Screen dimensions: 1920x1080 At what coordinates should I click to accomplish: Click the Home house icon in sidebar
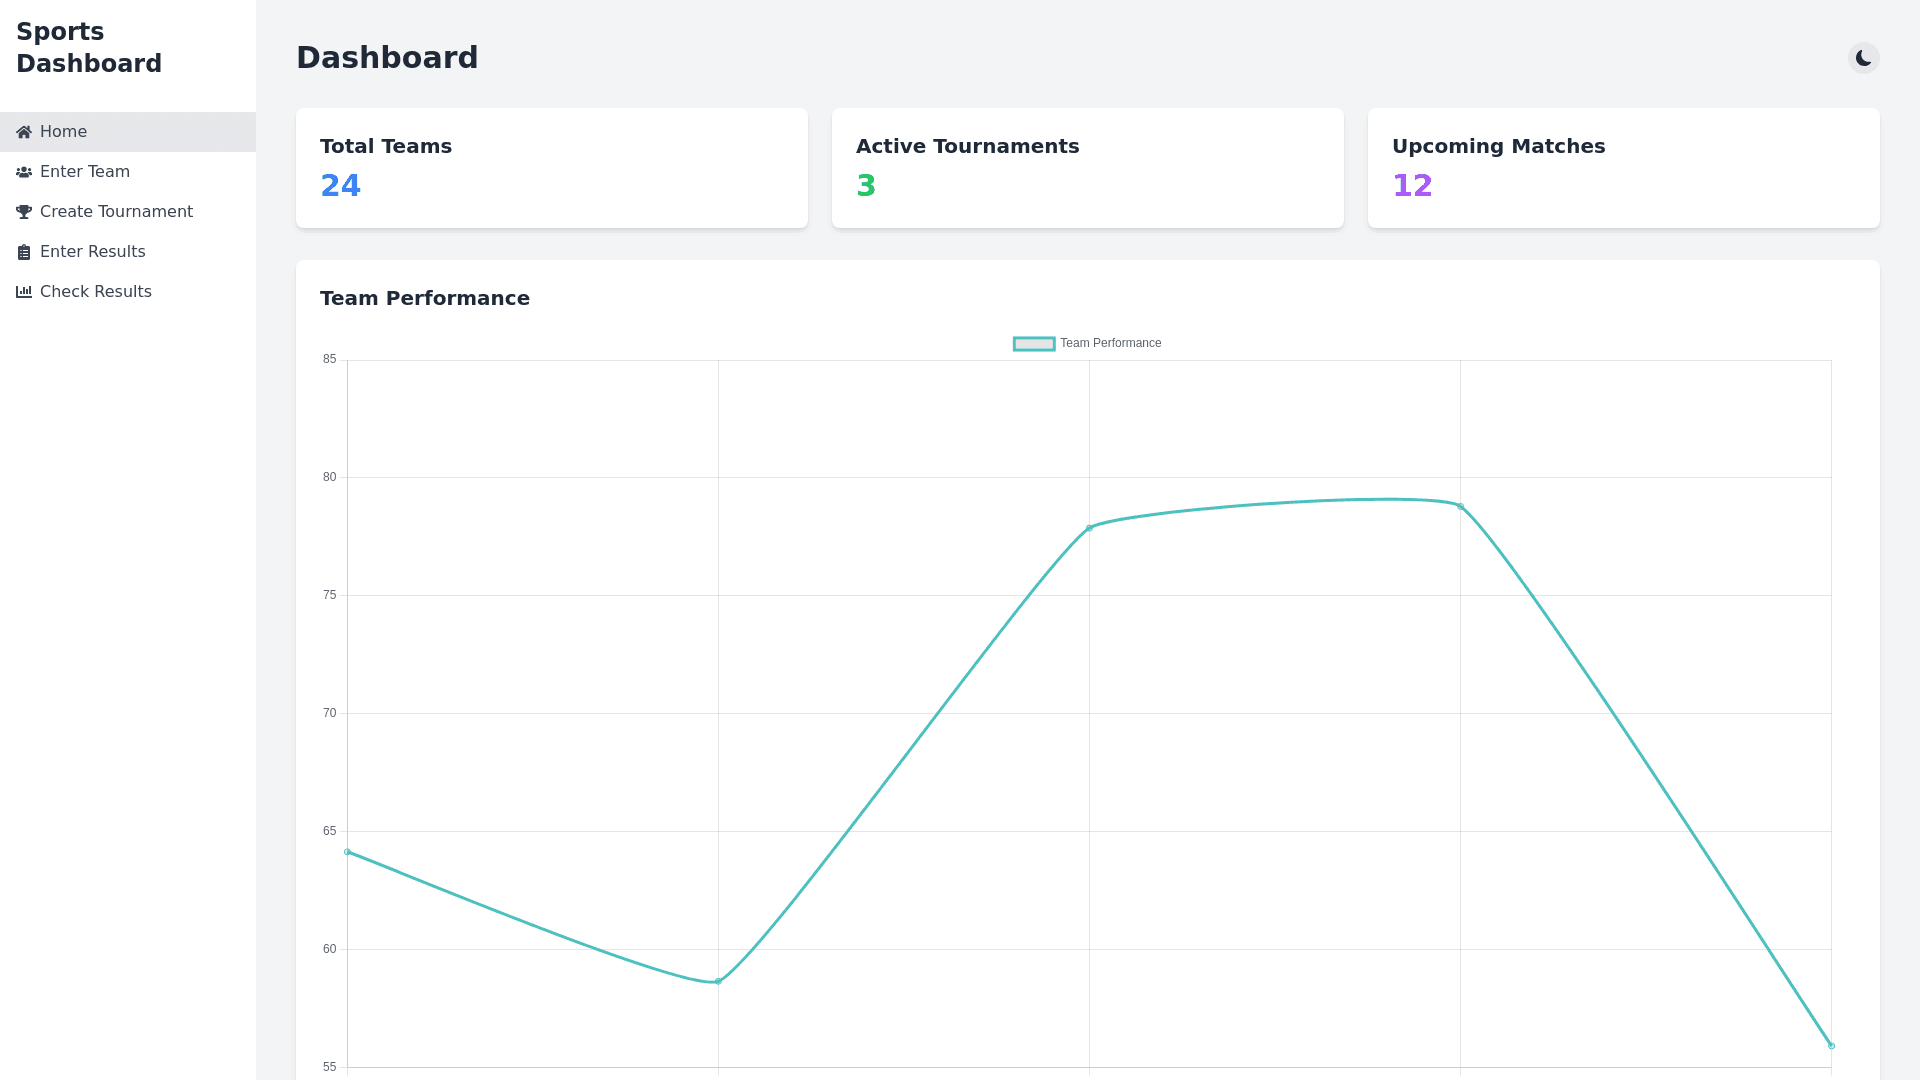(24, 132)
